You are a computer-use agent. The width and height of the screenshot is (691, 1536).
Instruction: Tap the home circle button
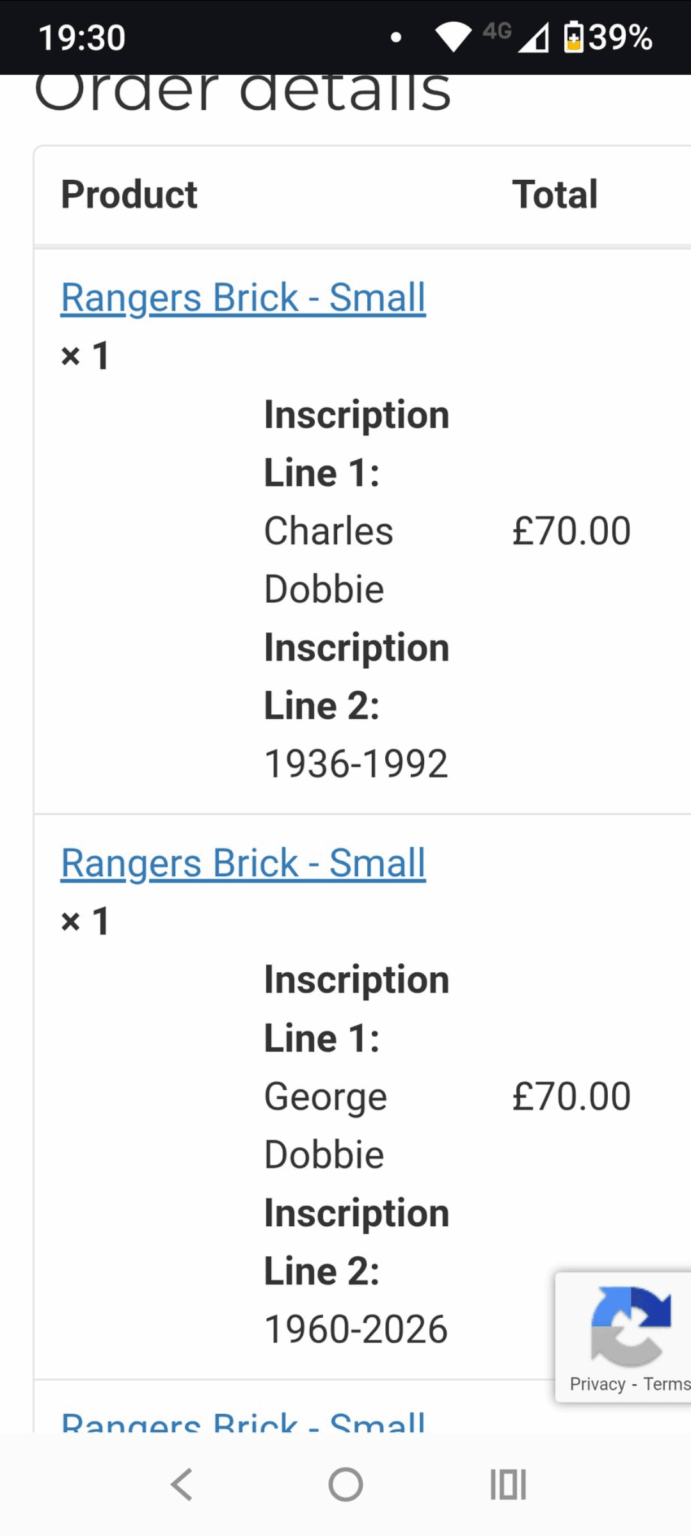[x=345, y=1484]
